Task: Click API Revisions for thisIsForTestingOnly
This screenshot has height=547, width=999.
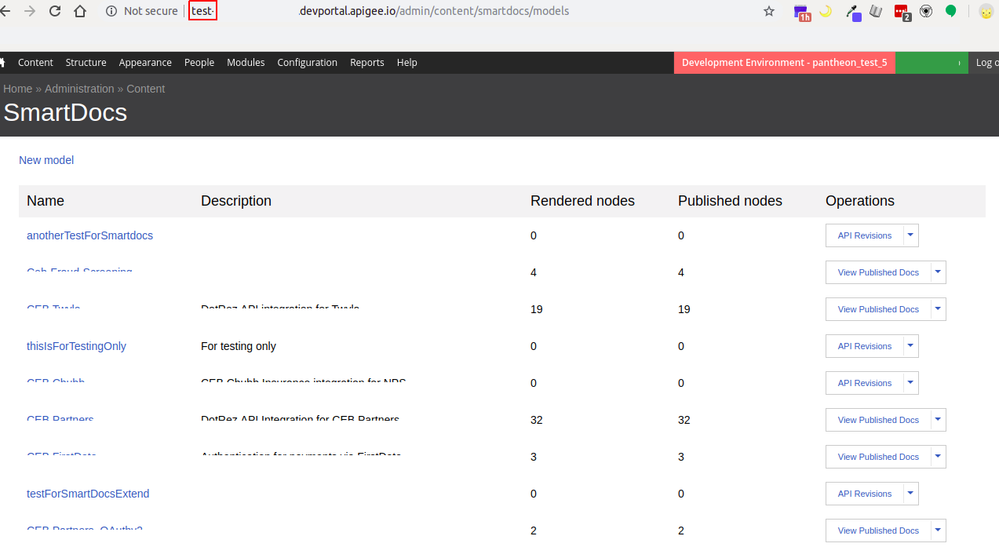Action: pos(864,346)
